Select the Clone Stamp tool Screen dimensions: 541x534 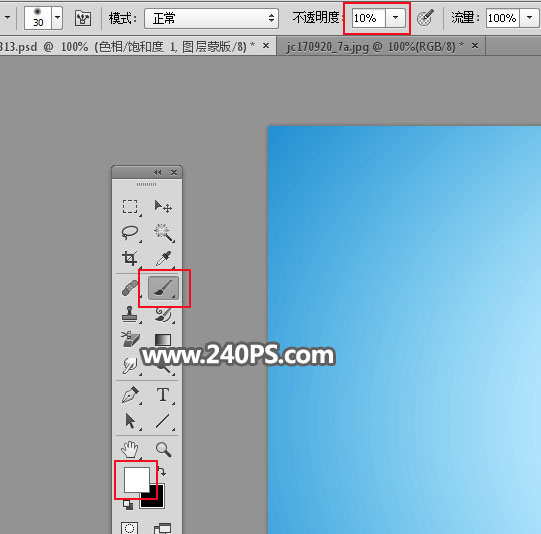[x=130, y=314]
